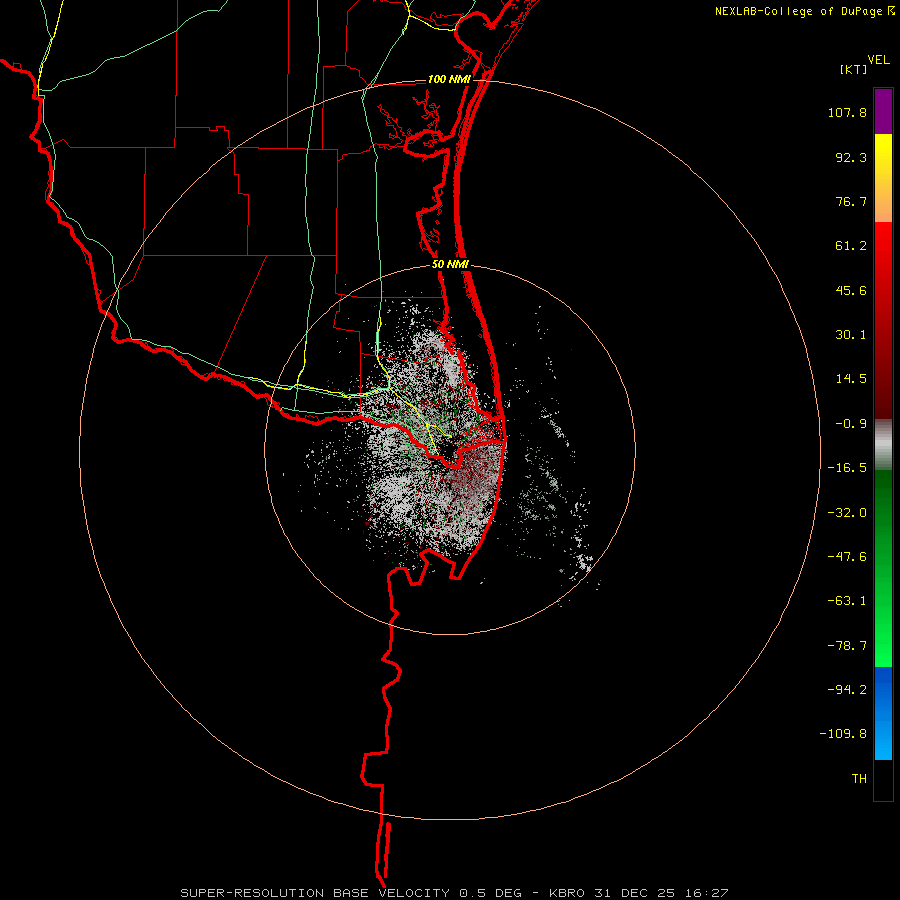900x900 pixels.
Task: Click the 45.6 legend value
Action: 851,290
